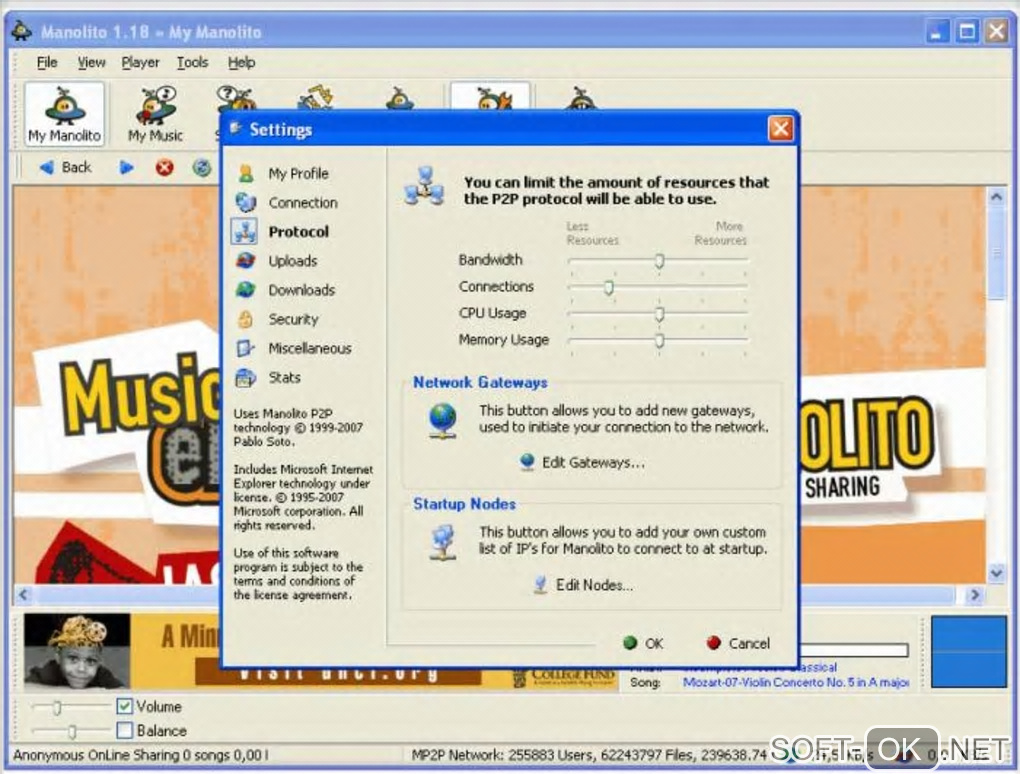
Task: Open Downloads settings page
Action: (302, 290)
